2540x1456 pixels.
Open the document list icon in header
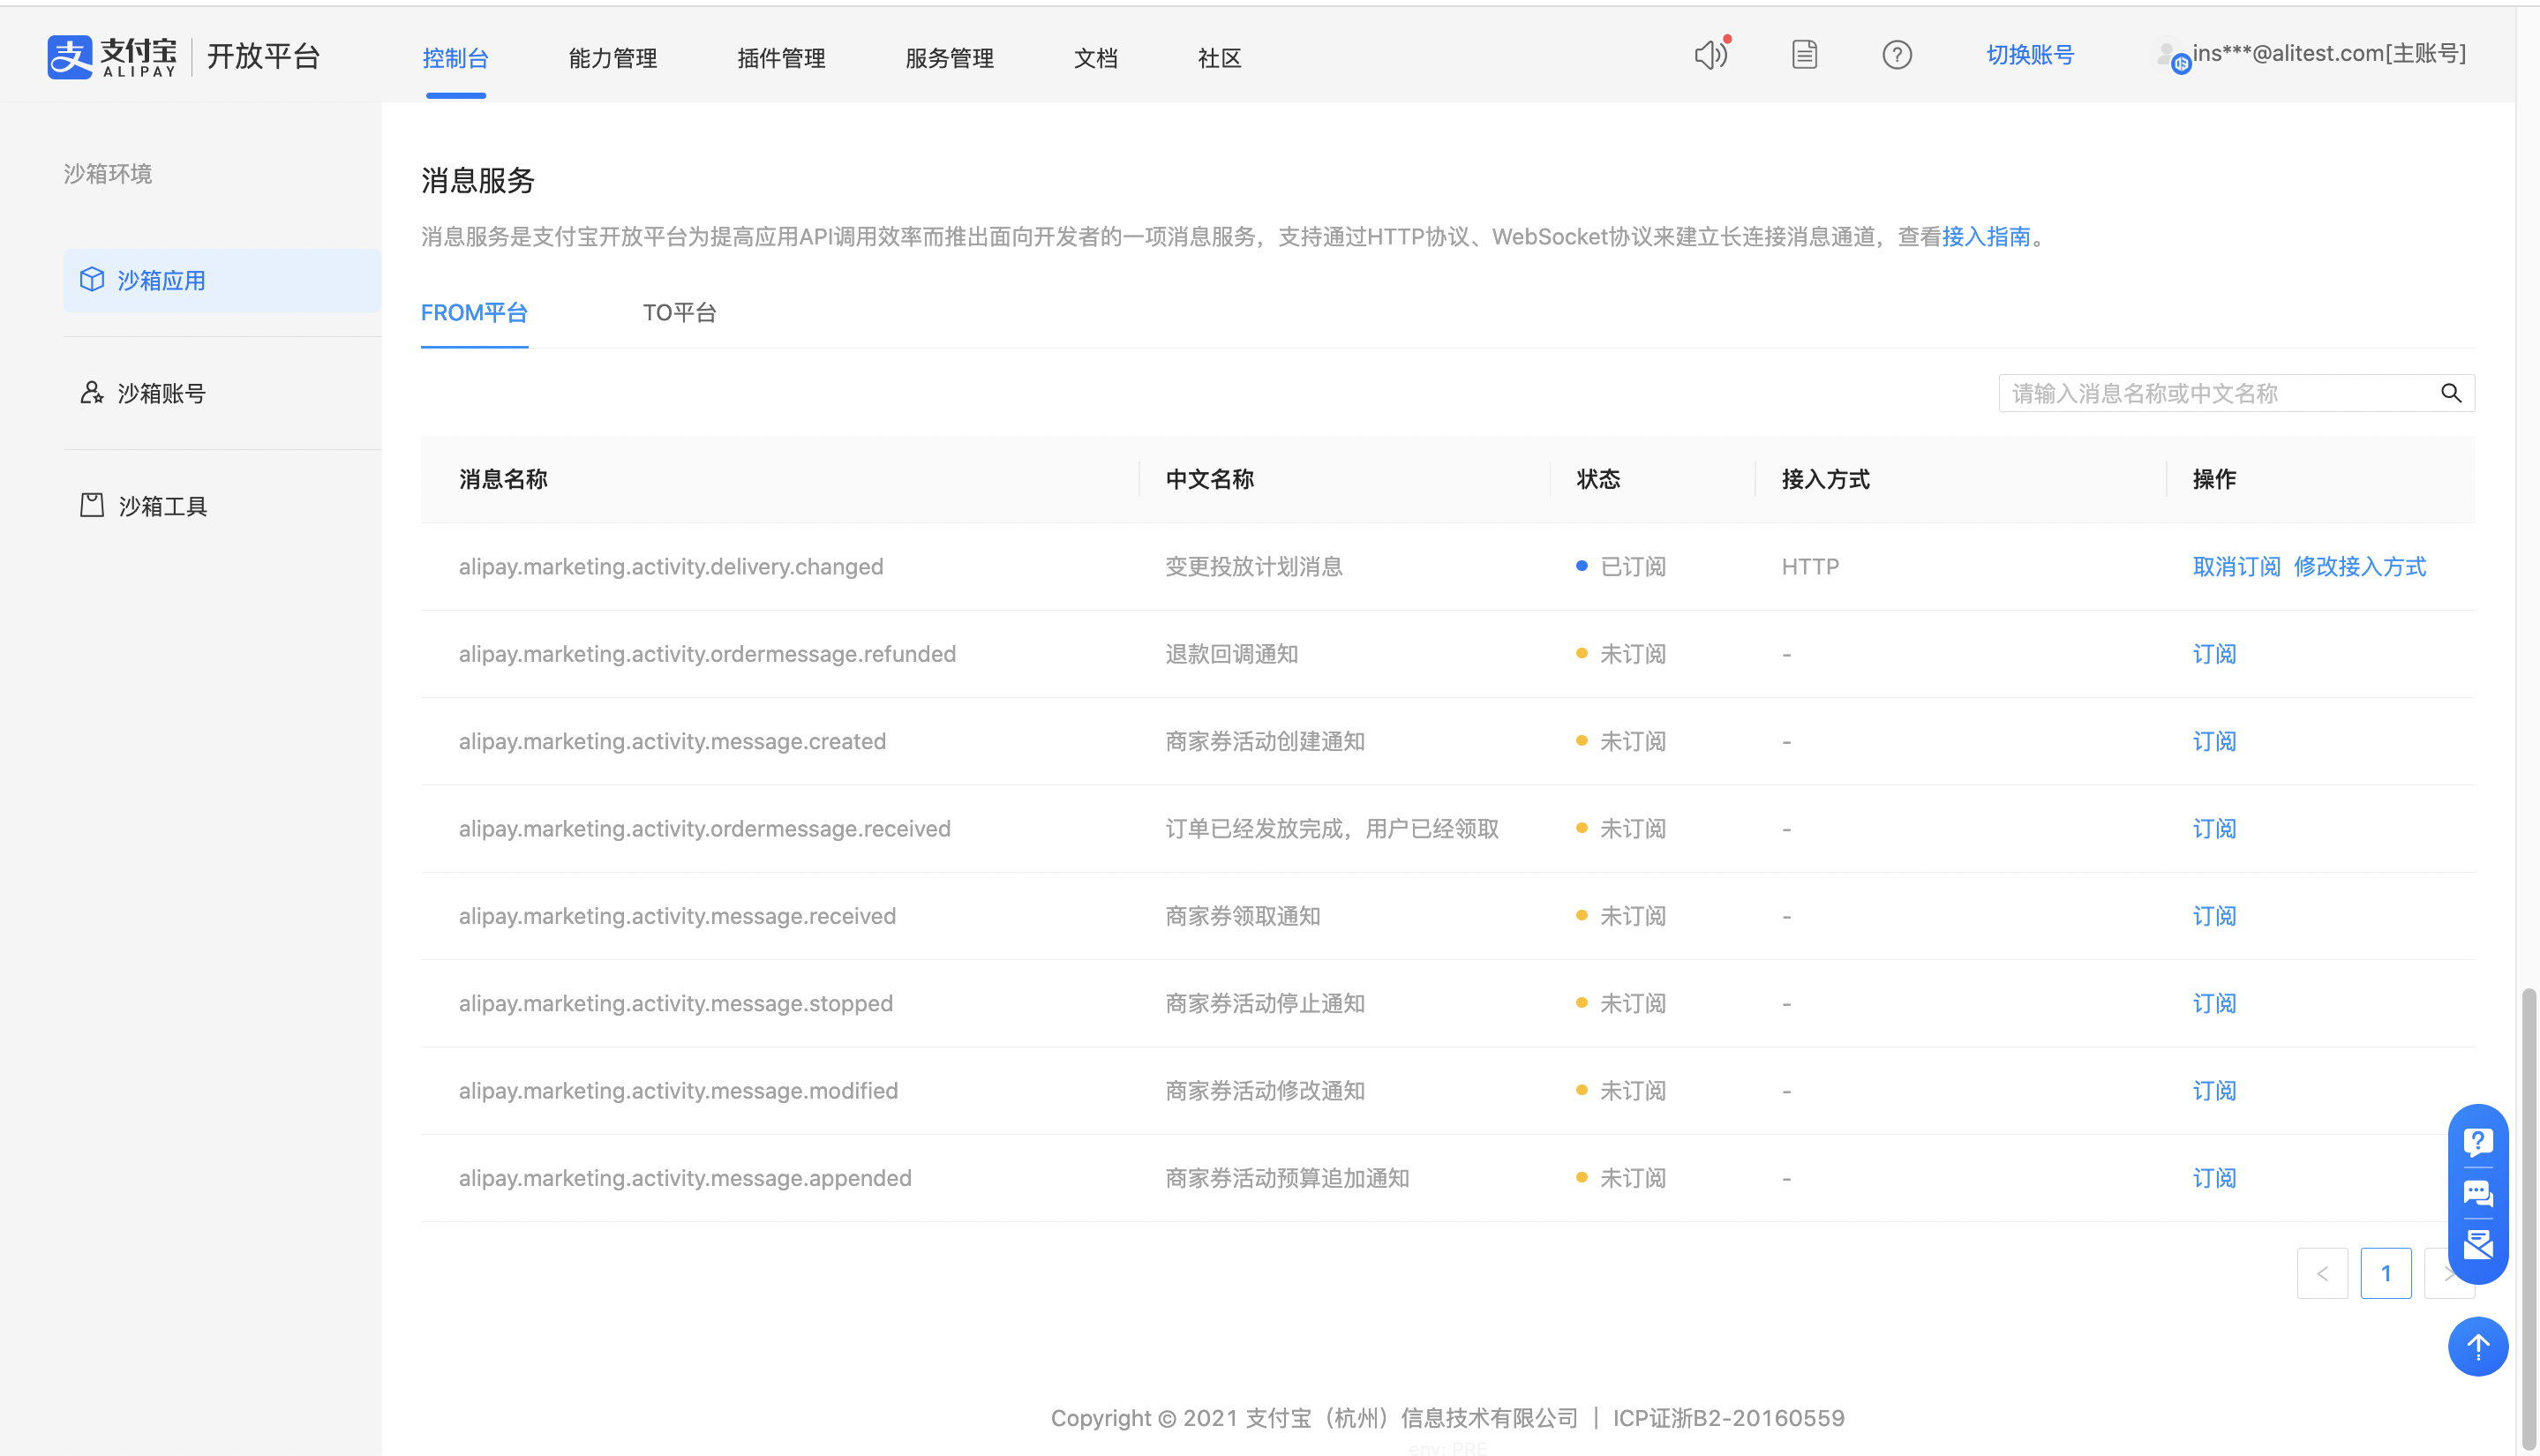[x=1804, y=55]
